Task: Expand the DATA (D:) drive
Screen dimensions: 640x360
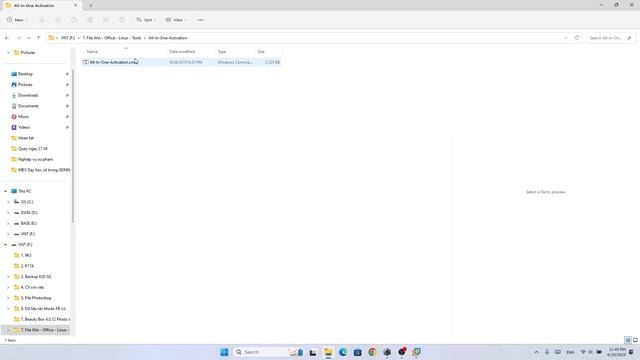Action: pyautogui.click(x=8, y=213)
